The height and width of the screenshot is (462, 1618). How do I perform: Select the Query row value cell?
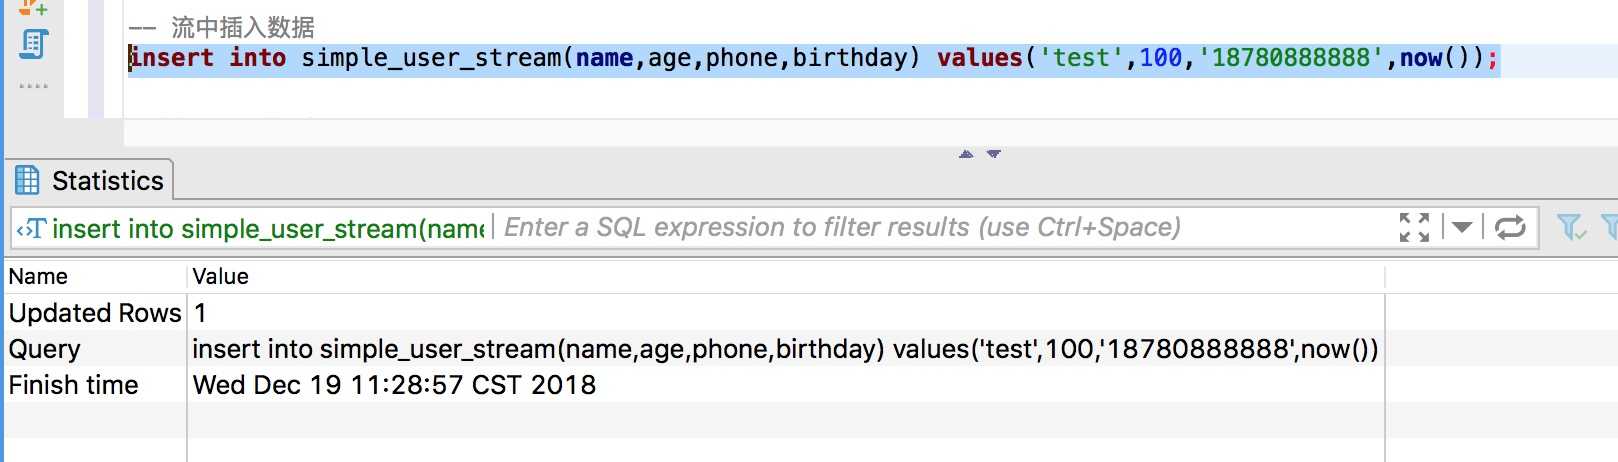[786, 349]
